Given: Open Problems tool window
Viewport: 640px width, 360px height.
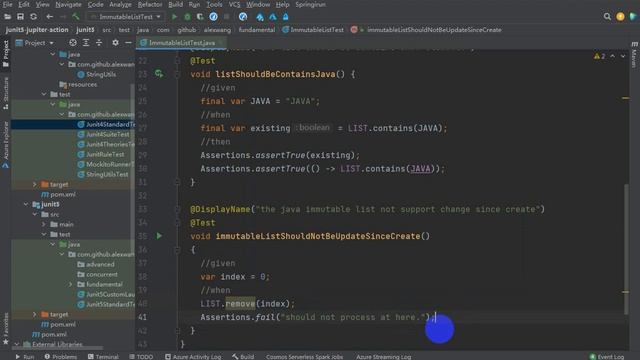Looking at the screenshot, I should pos(60,356).
